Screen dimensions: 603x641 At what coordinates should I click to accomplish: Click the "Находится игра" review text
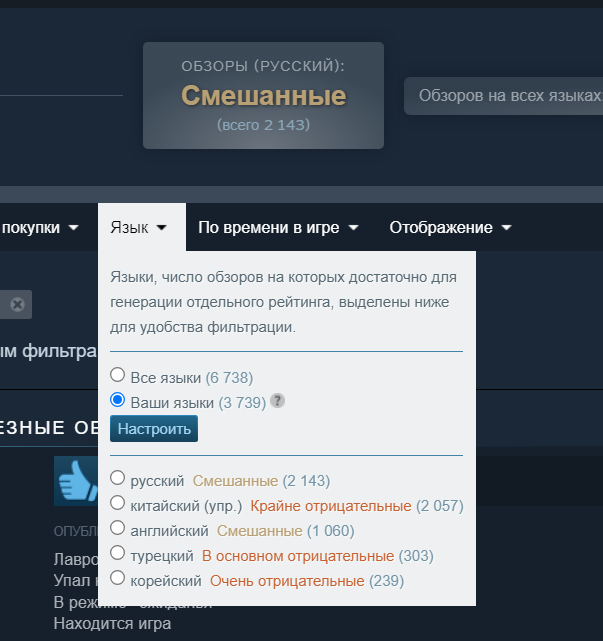pyautogui.click(x=112, y=623)
